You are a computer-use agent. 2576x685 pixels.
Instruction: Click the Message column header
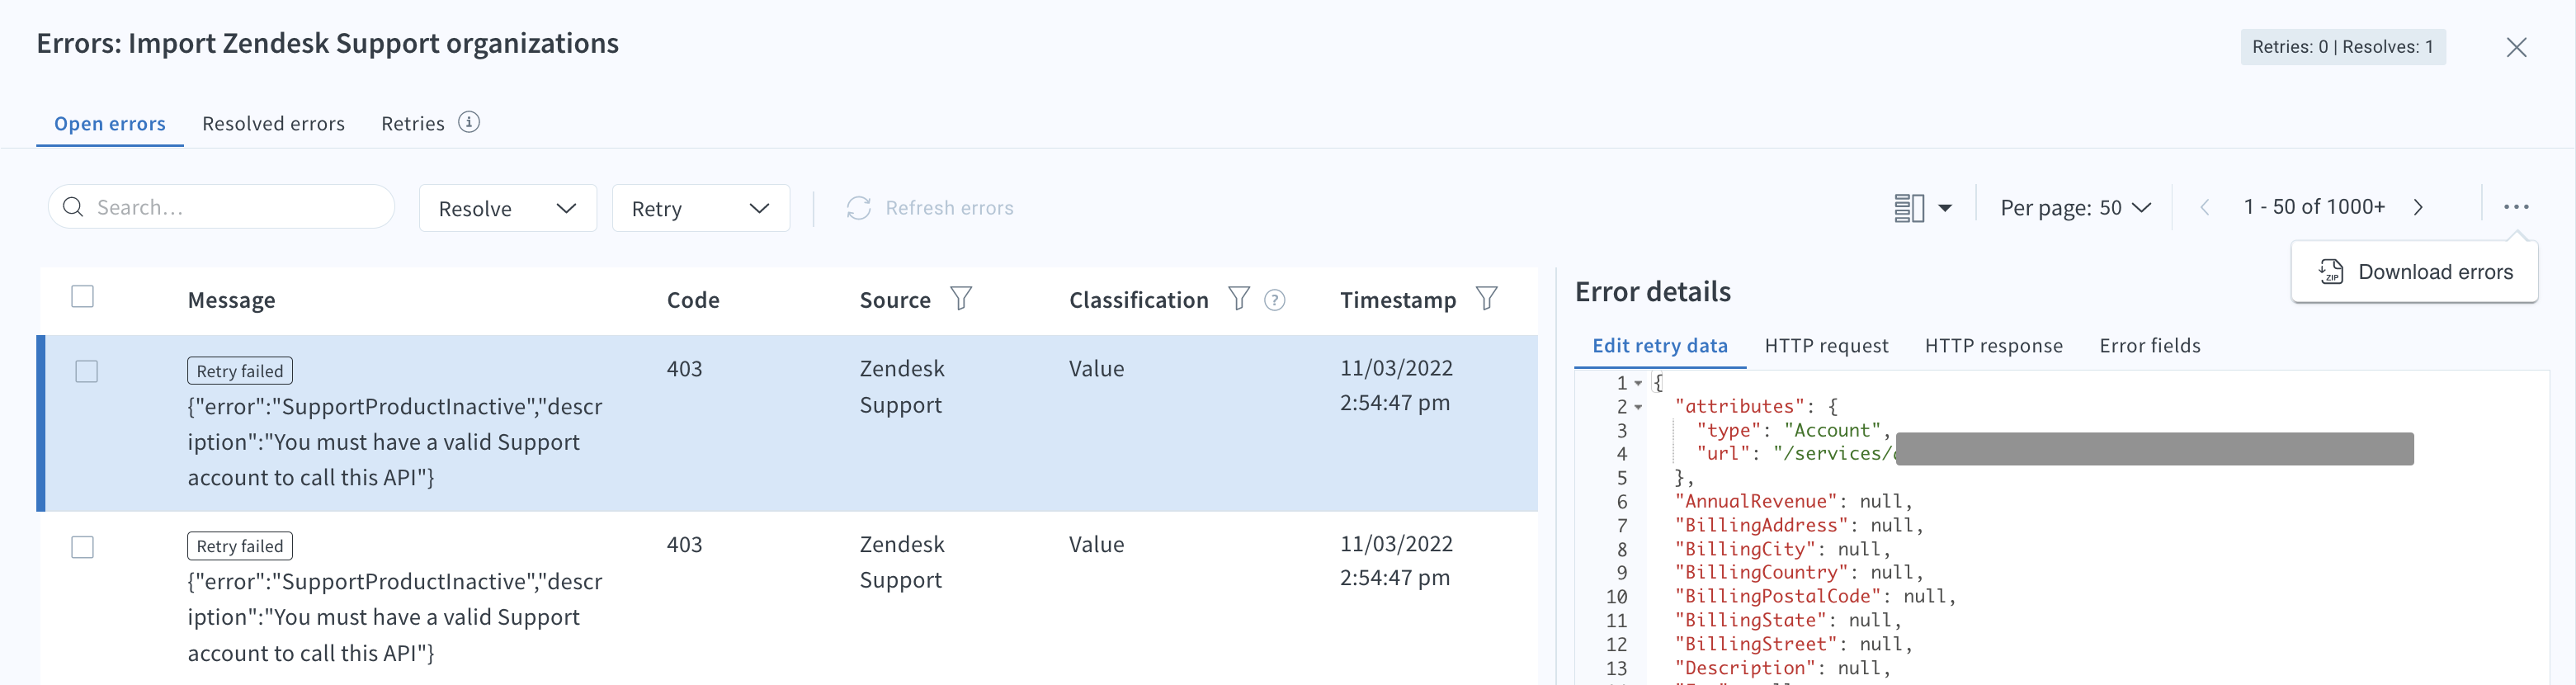coord(231,300)
